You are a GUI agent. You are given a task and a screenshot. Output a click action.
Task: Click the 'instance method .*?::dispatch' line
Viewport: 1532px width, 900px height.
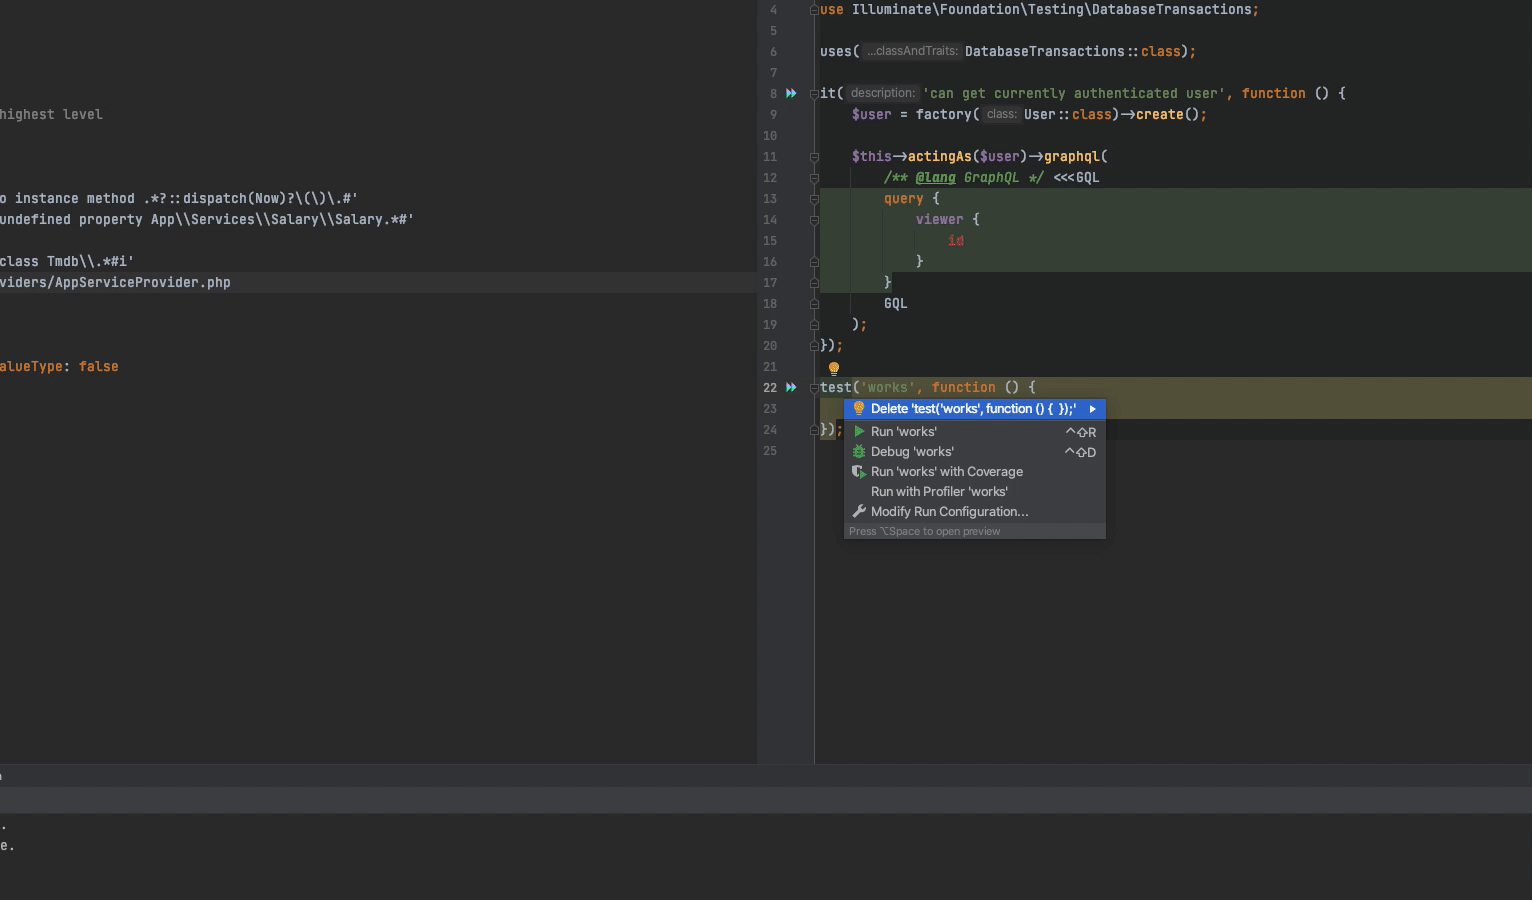(x=179, y=198)
